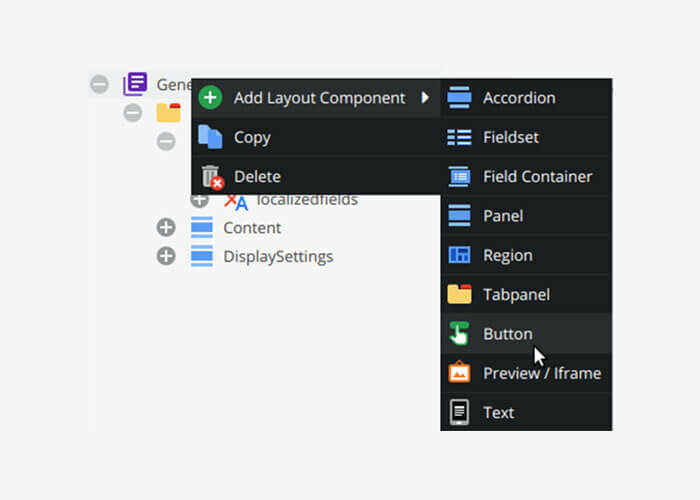Choose Delete from the context menu
This screenshot has height=500, width=700.
pos(316,176)
